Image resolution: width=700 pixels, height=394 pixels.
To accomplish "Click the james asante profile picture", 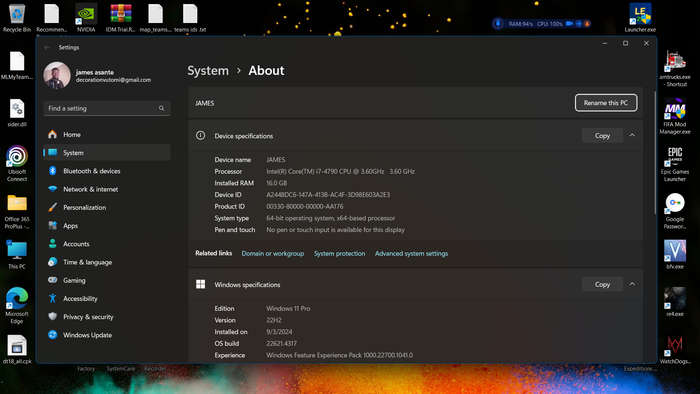I will tap(57, 75).
